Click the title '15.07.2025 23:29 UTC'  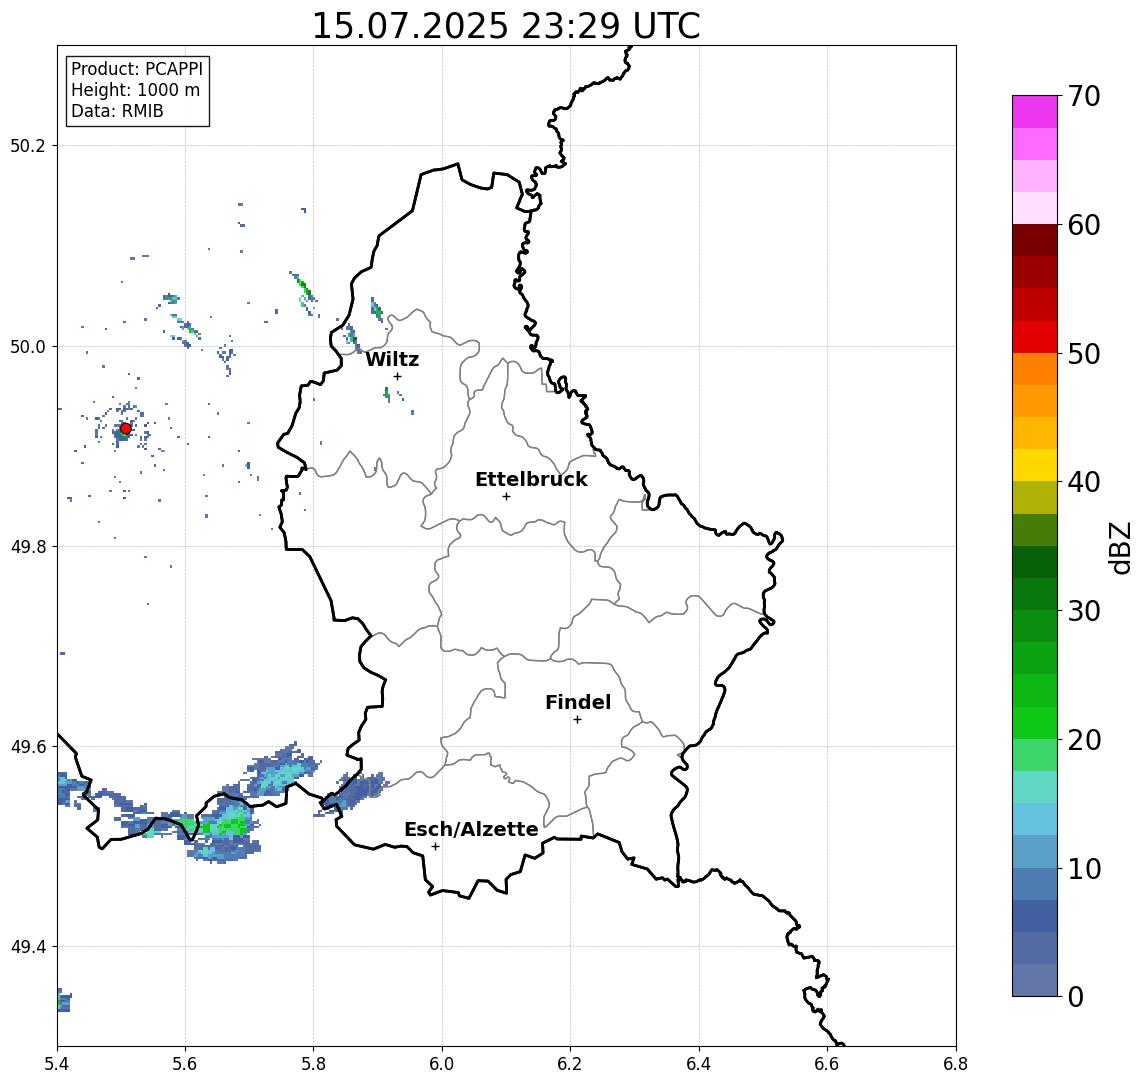pos(506,26)
